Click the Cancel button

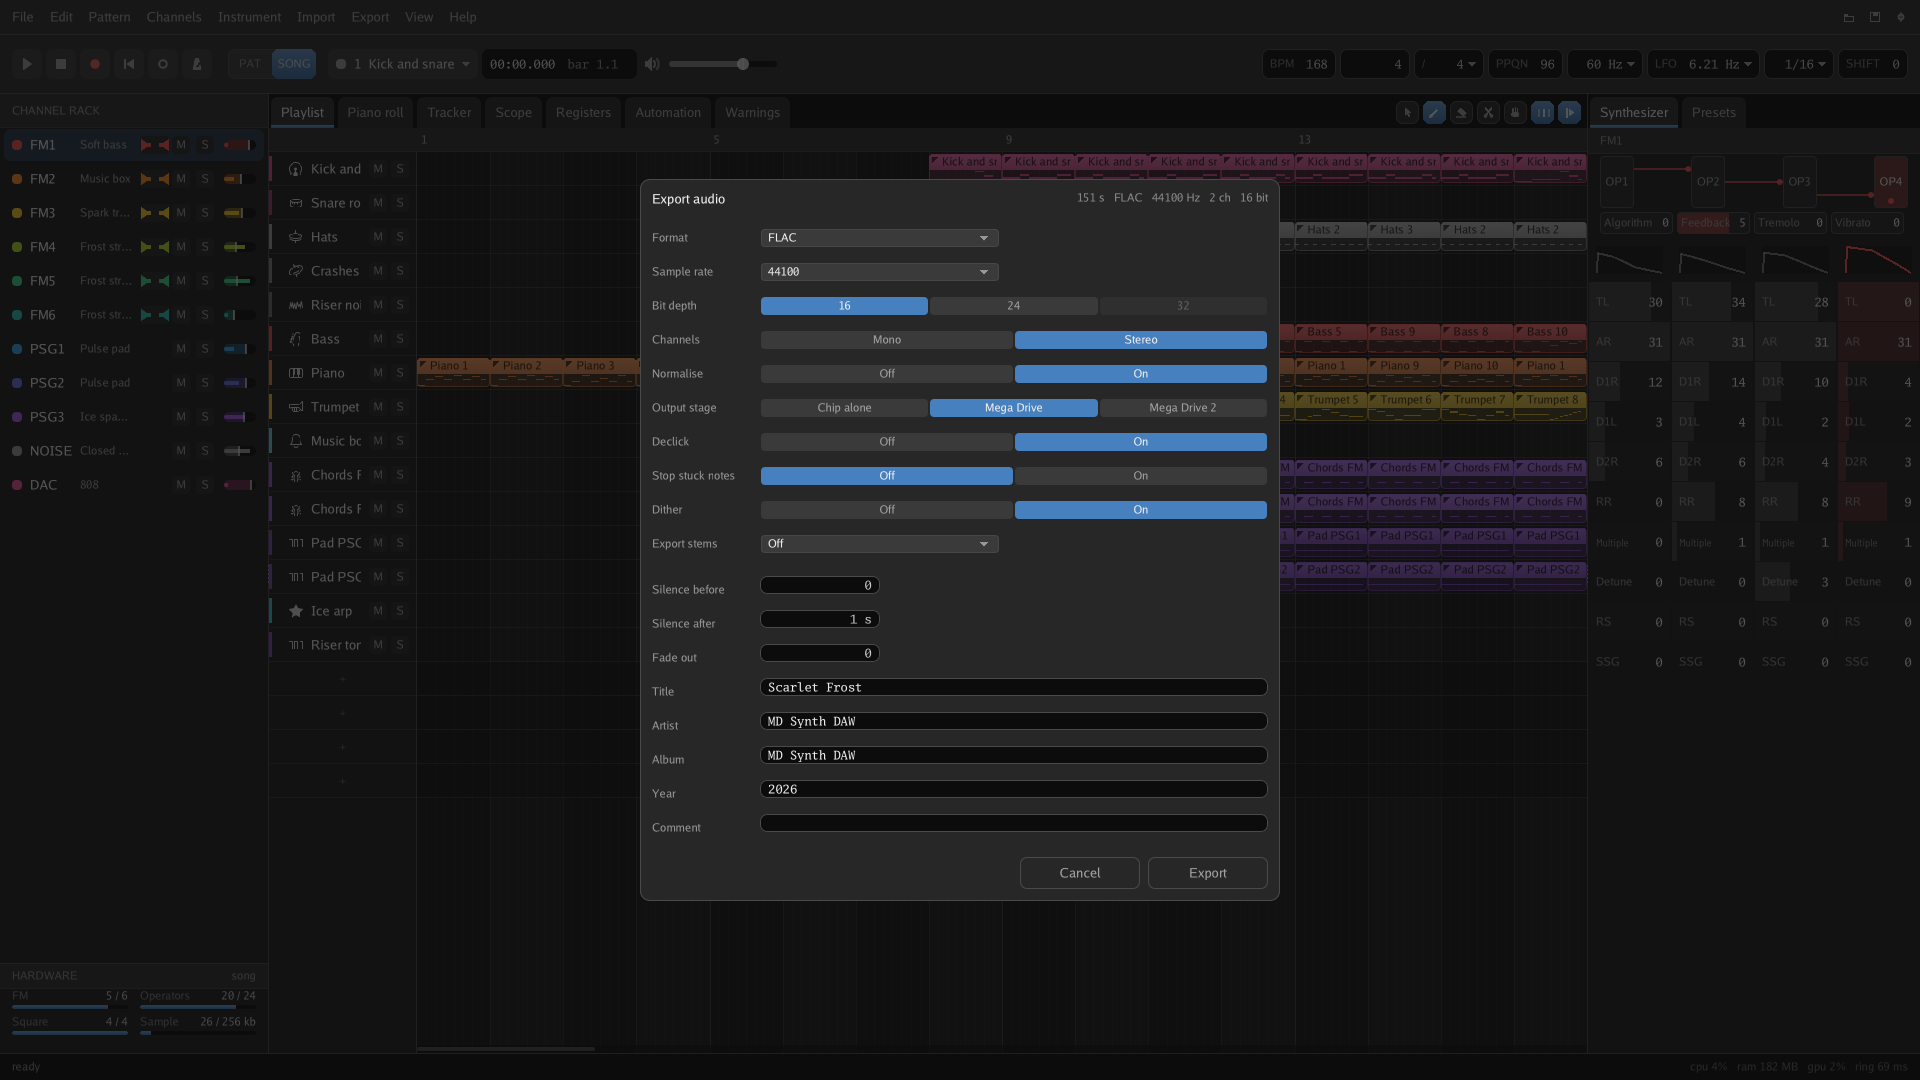[x=1079, y=873]
